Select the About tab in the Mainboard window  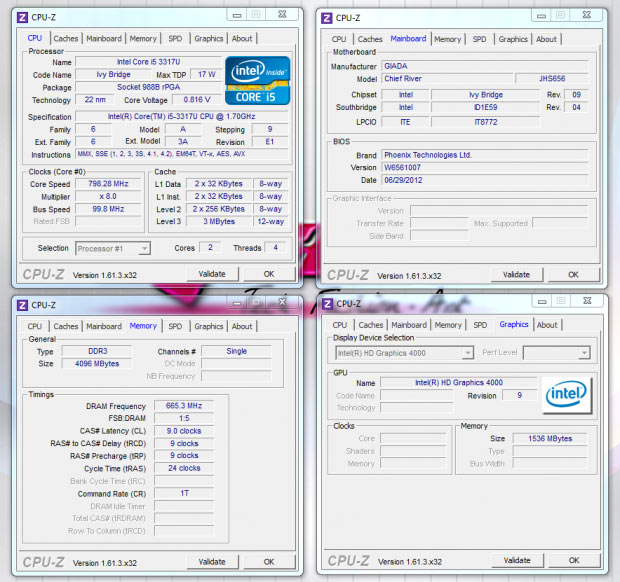546,39
